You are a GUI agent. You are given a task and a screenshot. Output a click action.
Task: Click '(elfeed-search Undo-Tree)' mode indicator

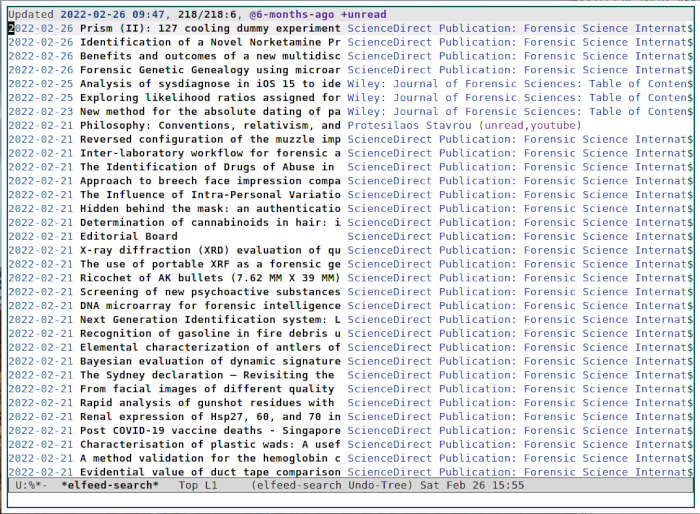(x=332, y=485)
